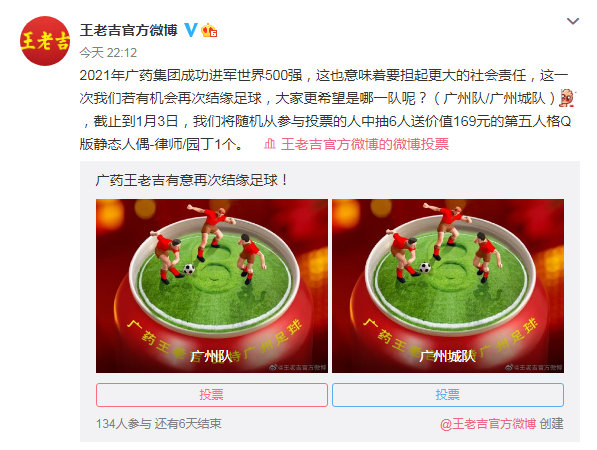
Task: Click the emoji face after 广州城队
Action: (568, 98)
